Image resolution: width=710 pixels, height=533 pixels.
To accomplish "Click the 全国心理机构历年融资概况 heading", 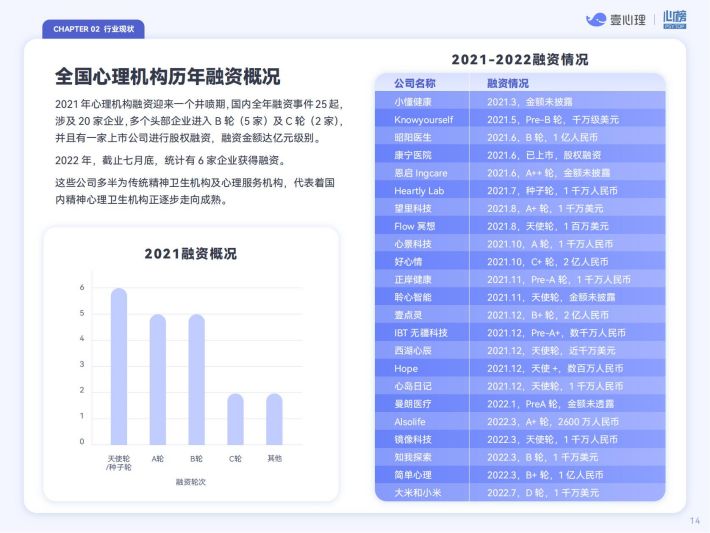I will [x=168, y=76].
